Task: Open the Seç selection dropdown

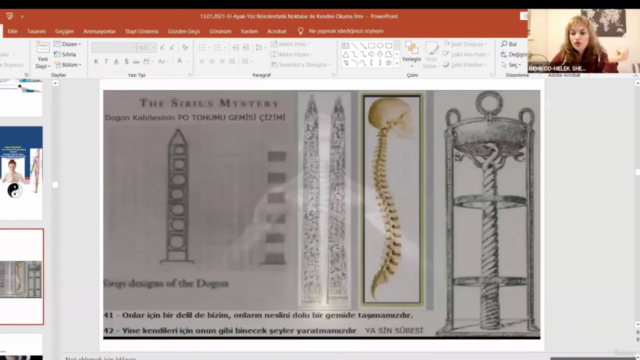Action: click(511, 65)
